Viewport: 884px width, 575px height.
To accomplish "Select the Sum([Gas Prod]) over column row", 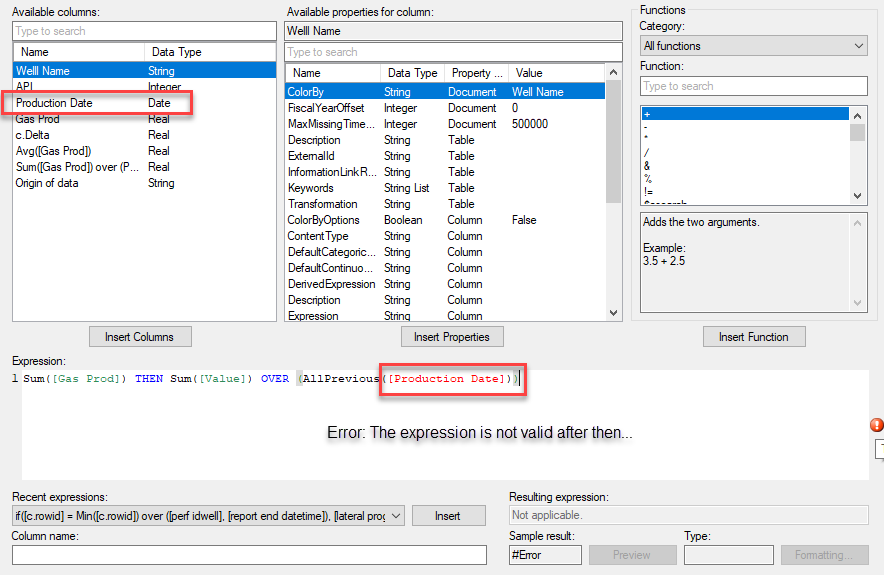I will tap(144, 167).
